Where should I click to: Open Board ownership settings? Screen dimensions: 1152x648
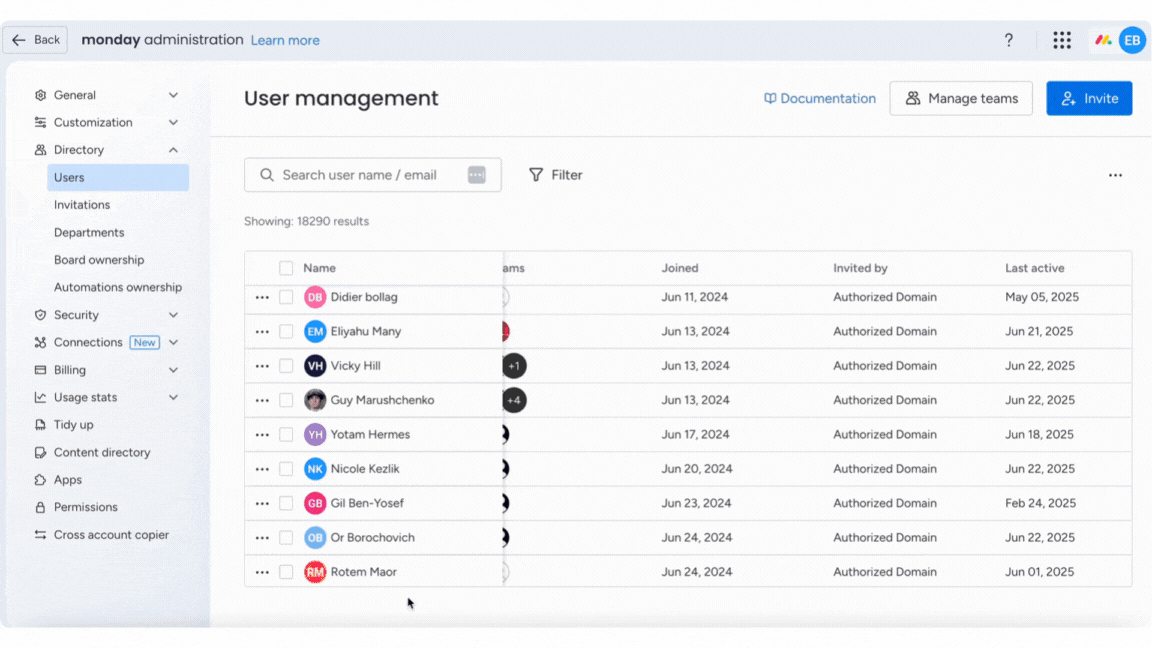pos(98,260)
